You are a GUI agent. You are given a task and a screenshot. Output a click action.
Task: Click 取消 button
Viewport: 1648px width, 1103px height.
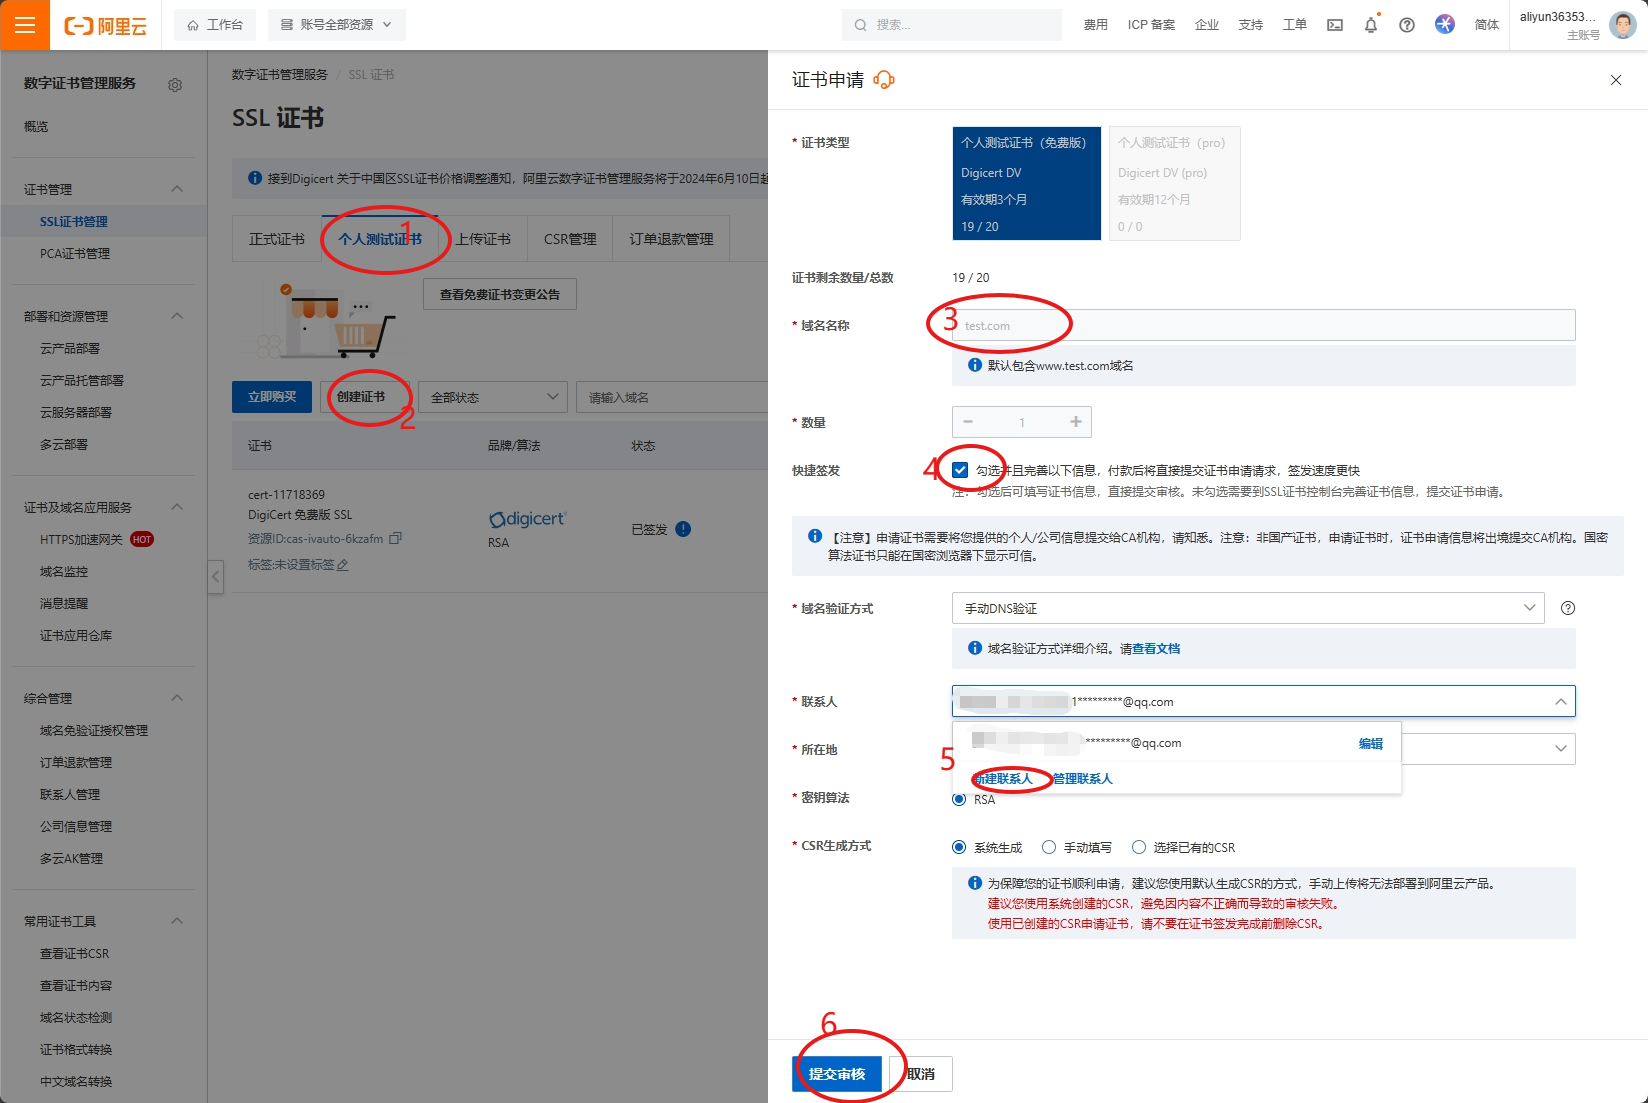[921, 1074]
